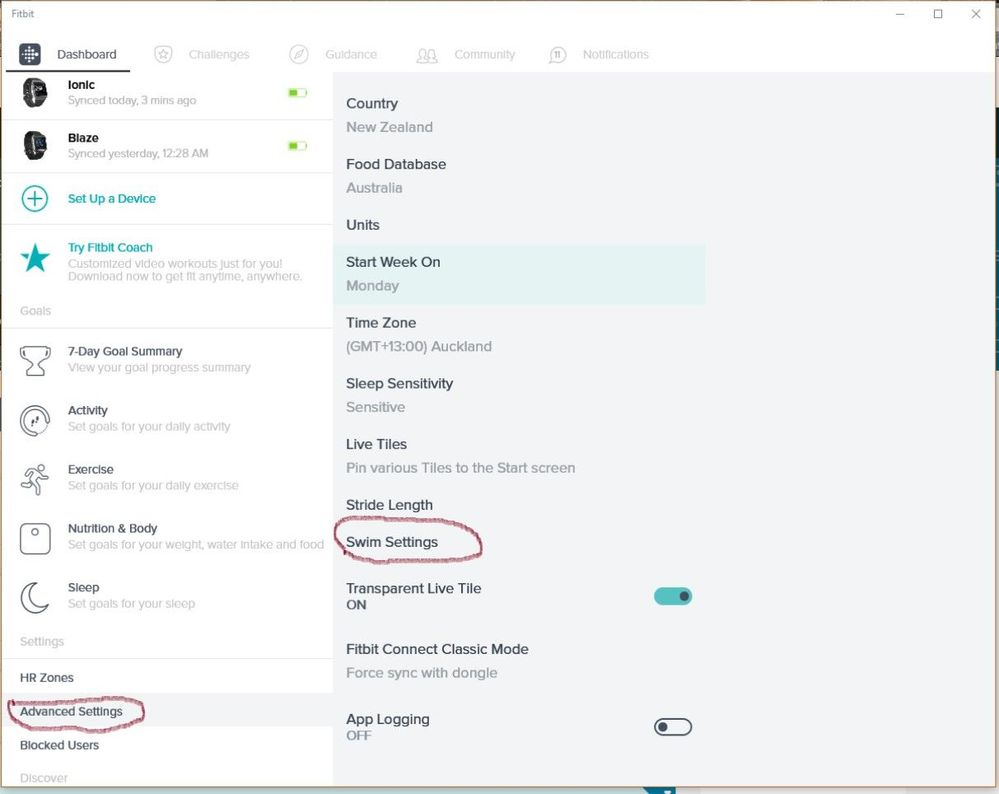This screenshot has width=999, height=794.
Task: Maximize the Fitbit window
Action: pos(938,14)
